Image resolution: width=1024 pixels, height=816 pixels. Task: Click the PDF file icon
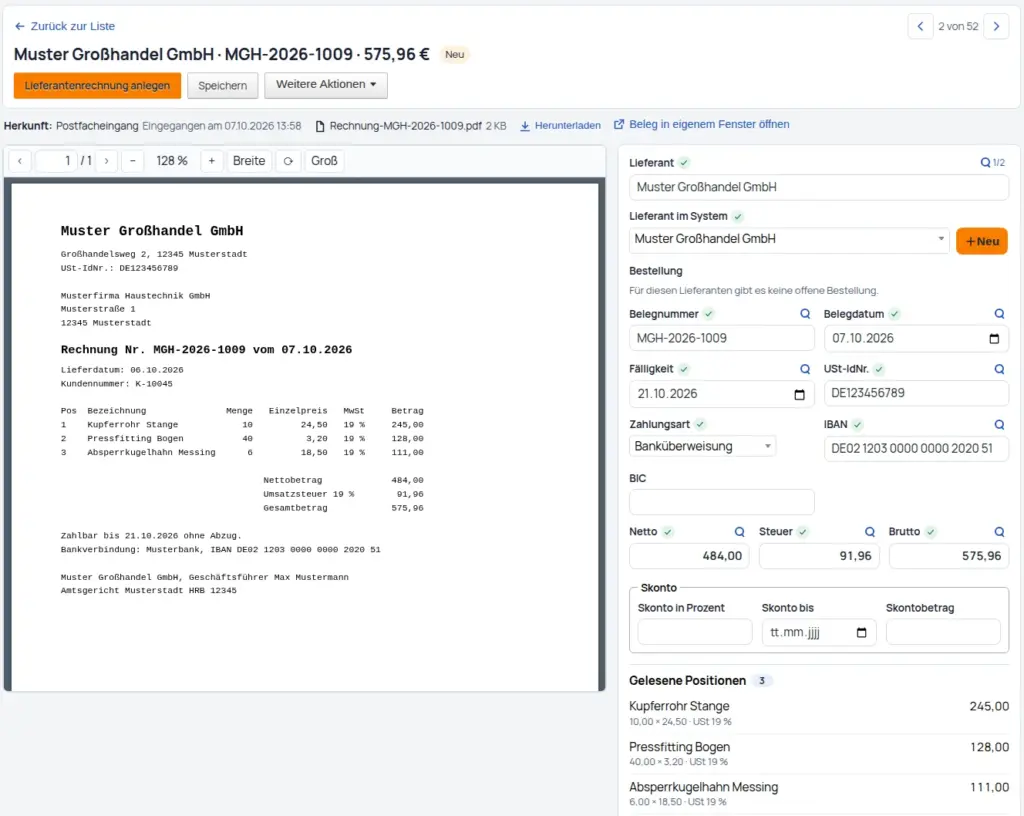coord(320,126)
